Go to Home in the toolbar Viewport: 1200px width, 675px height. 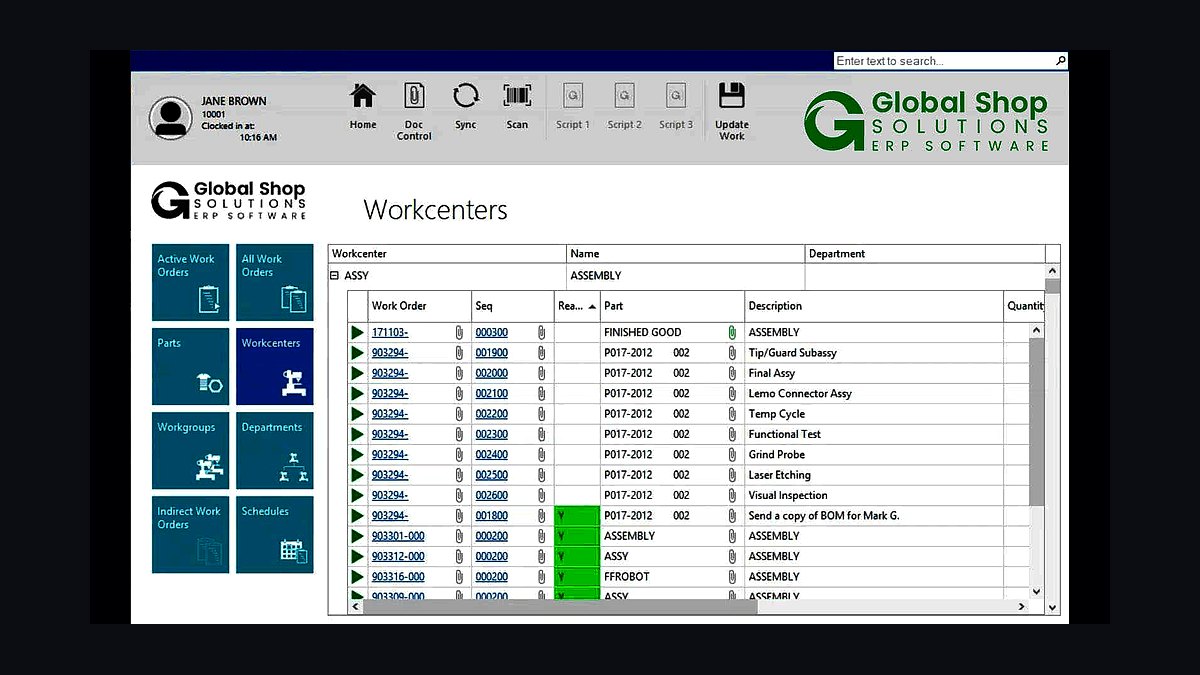(363, 106)
